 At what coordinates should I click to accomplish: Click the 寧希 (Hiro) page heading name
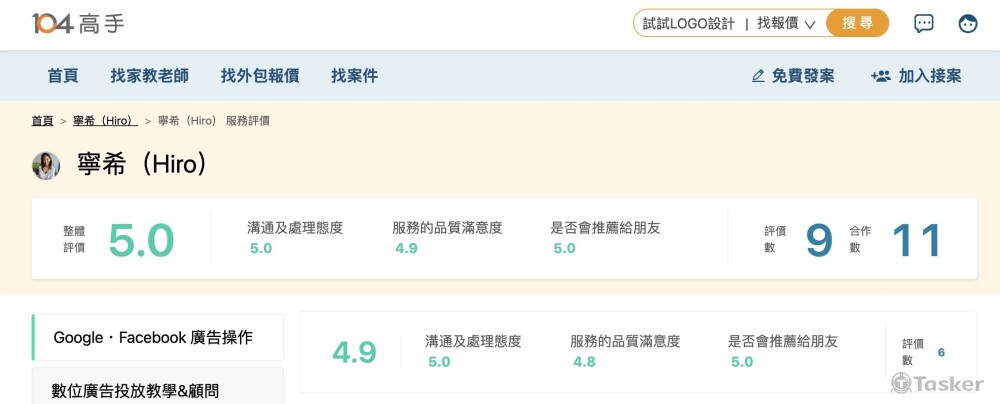pos(143,165)
